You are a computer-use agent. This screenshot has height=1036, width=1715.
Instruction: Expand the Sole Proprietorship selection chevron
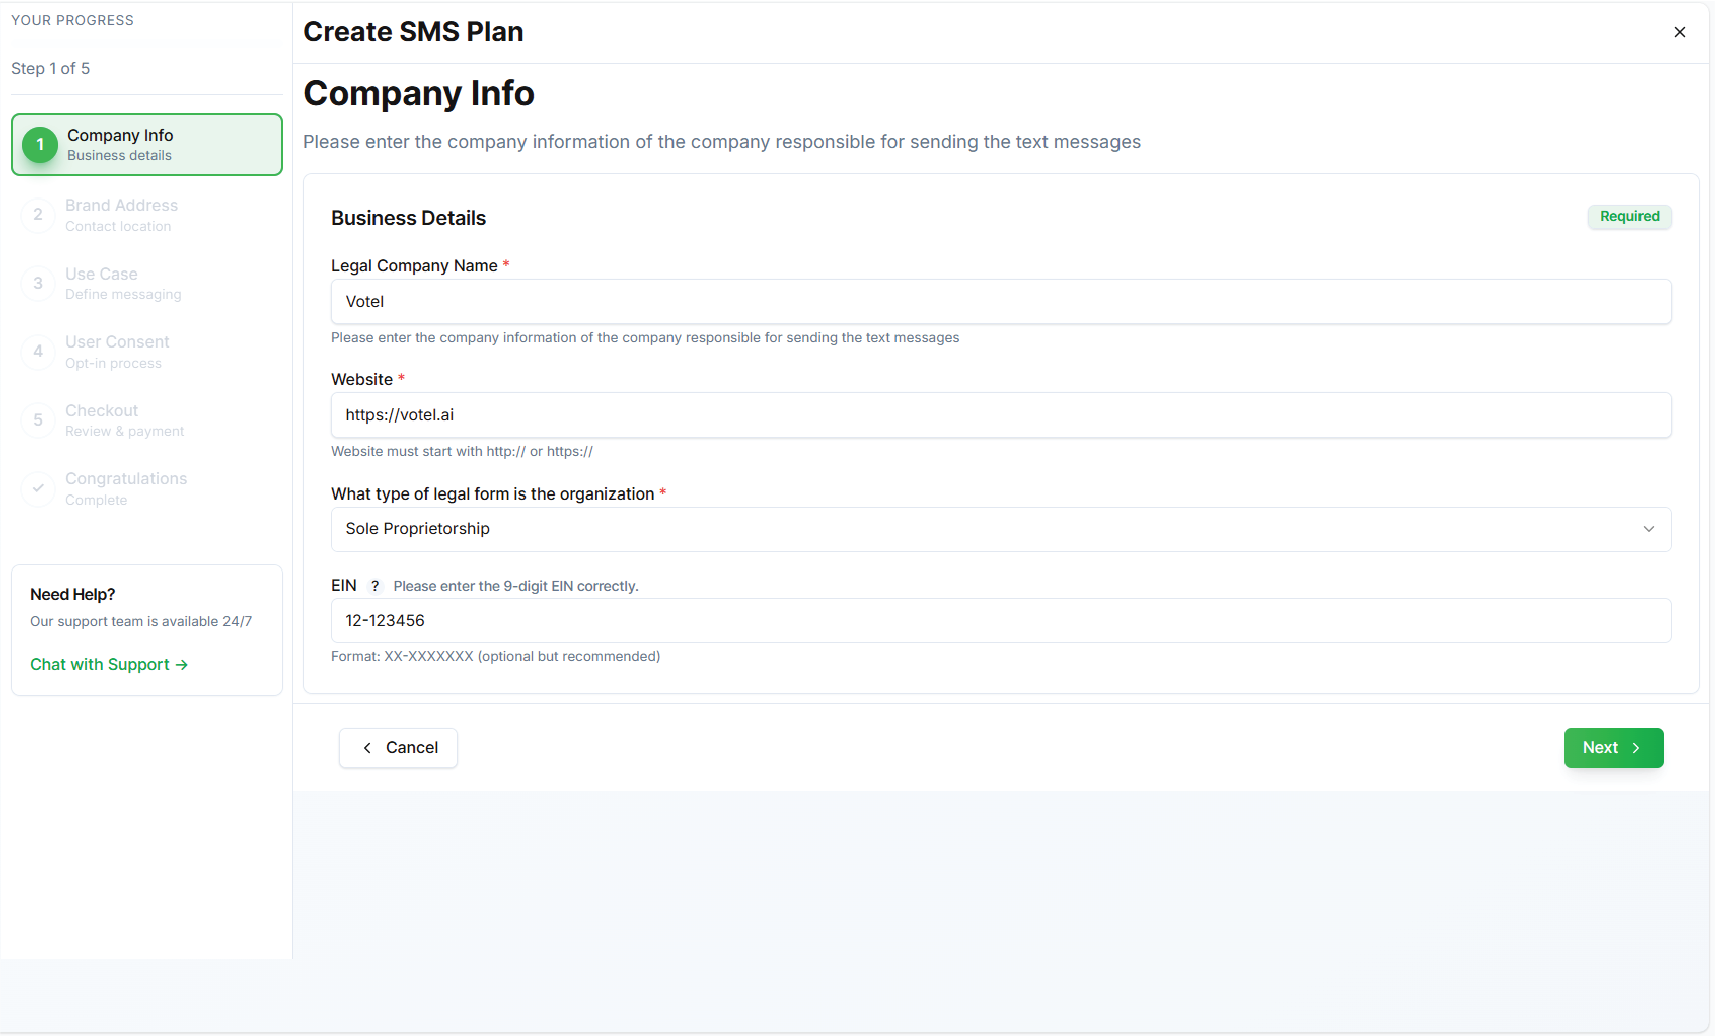pyautogui.click(x=1649, y=529)
